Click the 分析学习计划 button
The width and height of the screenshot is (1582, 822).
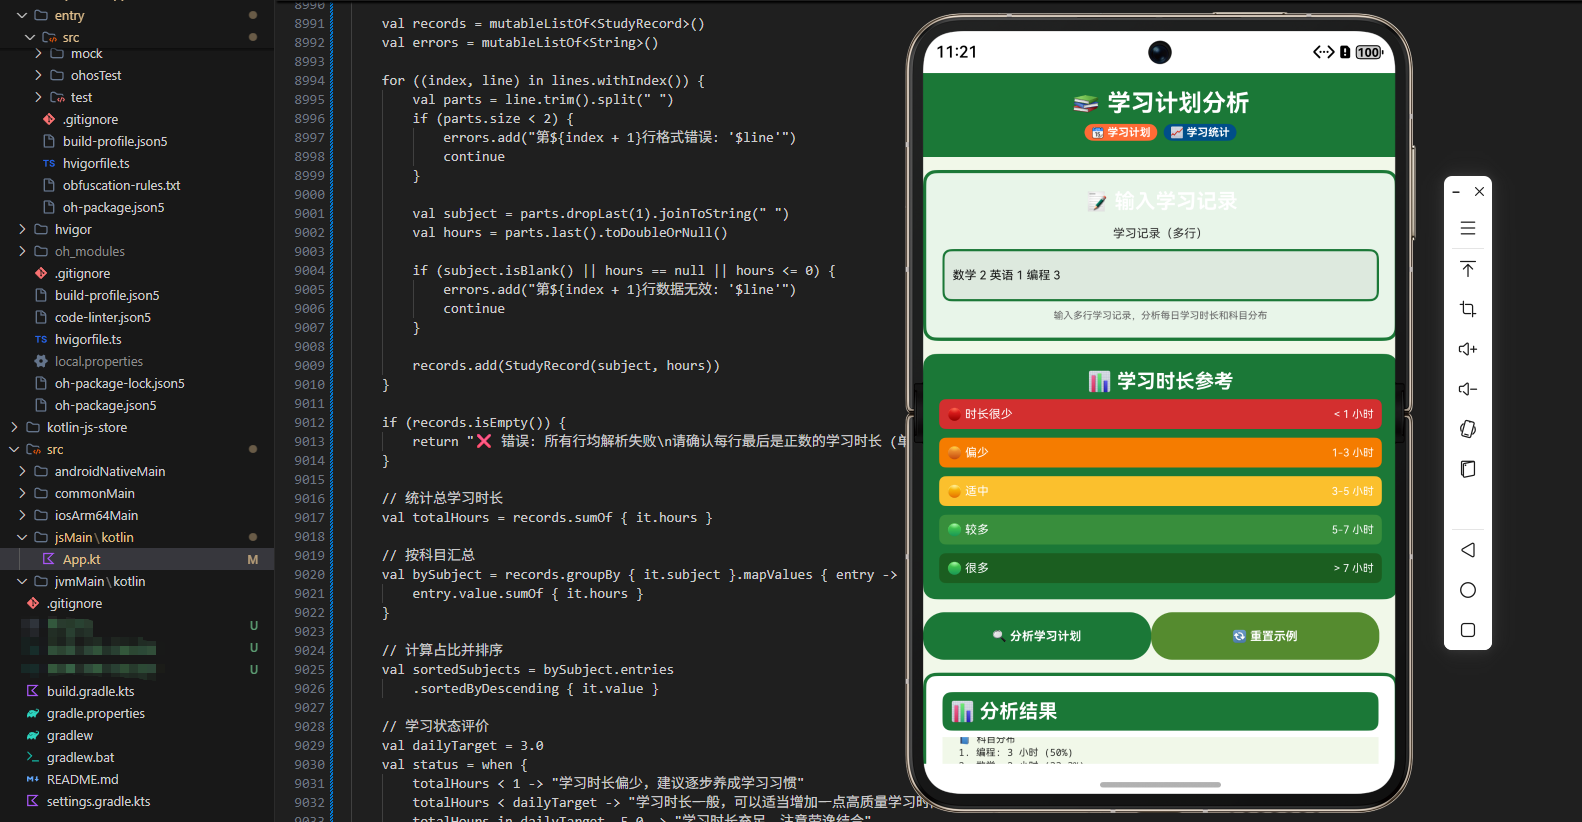1036,636
